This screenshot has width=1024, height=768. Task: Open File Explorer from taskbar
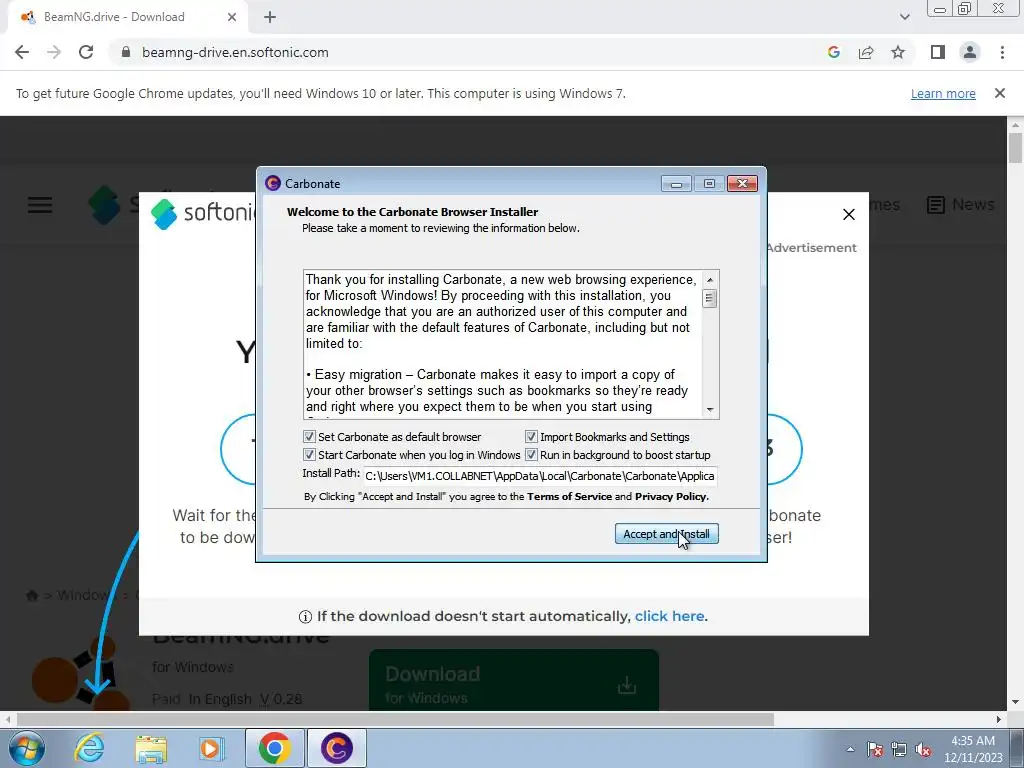coord(151,748)
